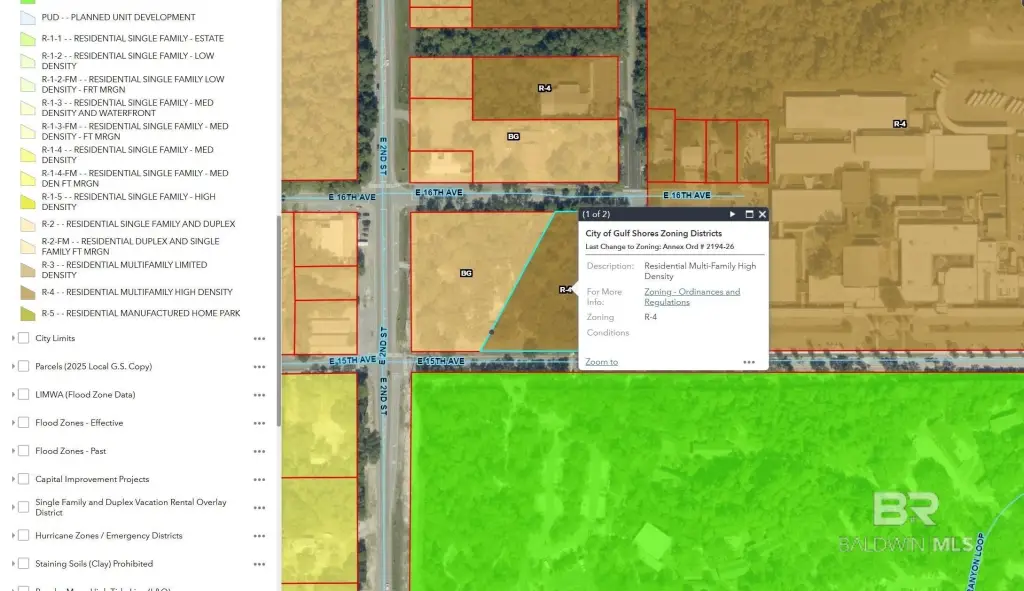Go to next feature in popup
This screenshot has width=1024, height=591.
(732, 214)
